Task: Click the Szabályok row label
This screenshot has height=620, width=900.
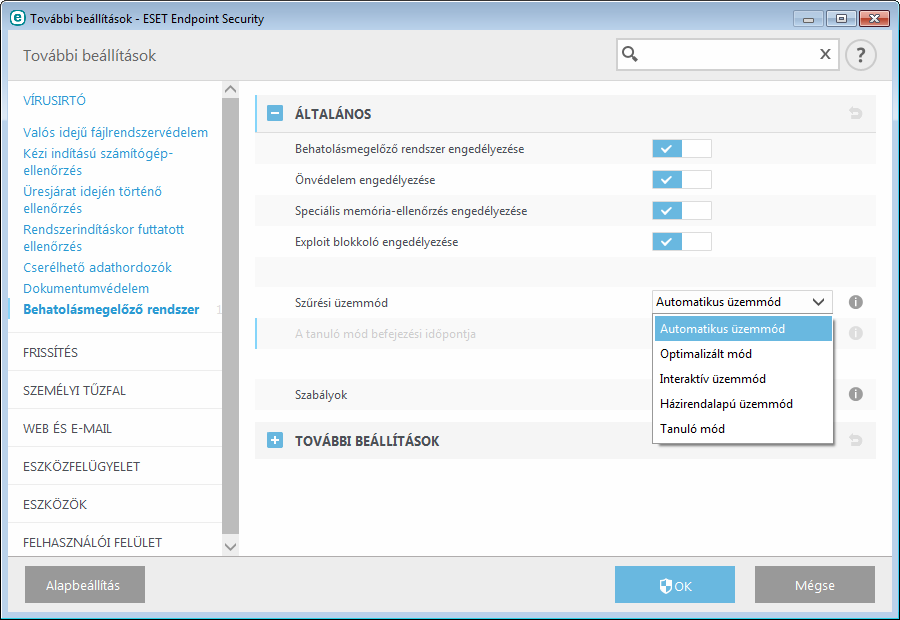Action: pos(321,395)
